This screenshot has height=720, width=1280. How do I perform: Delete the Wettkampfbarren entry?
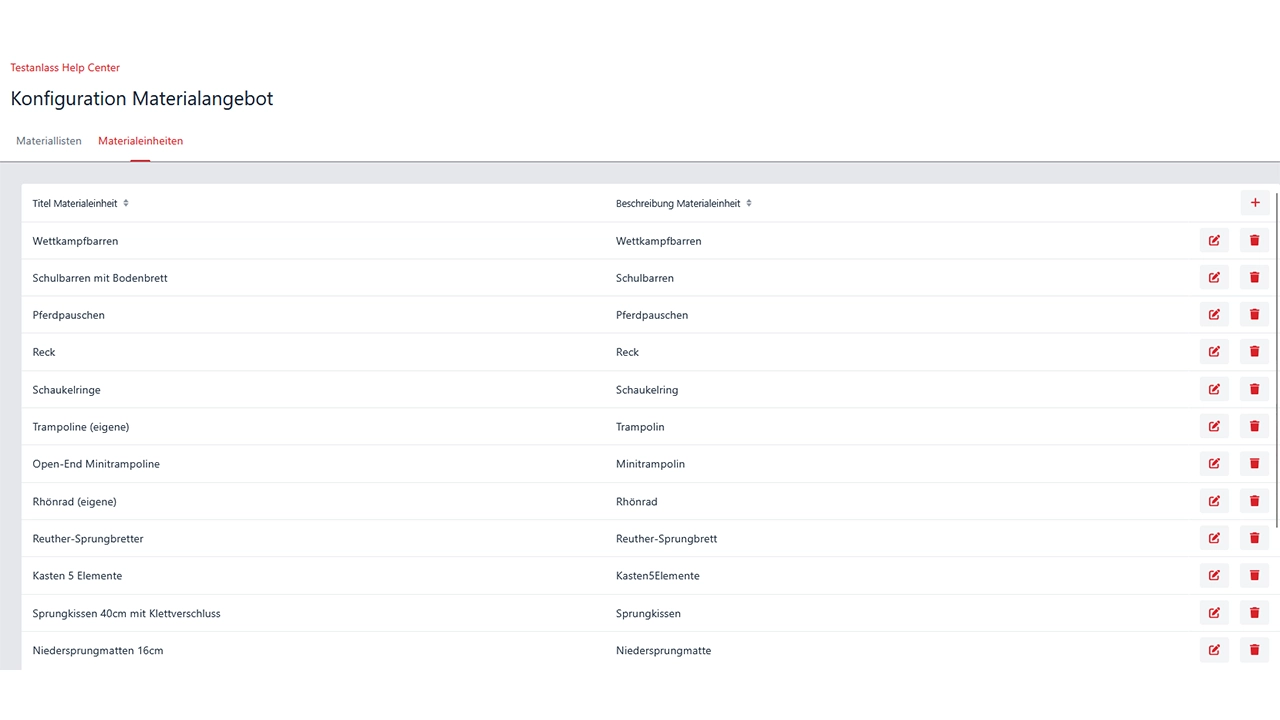pyautogui.click(x=1255, y=240)
